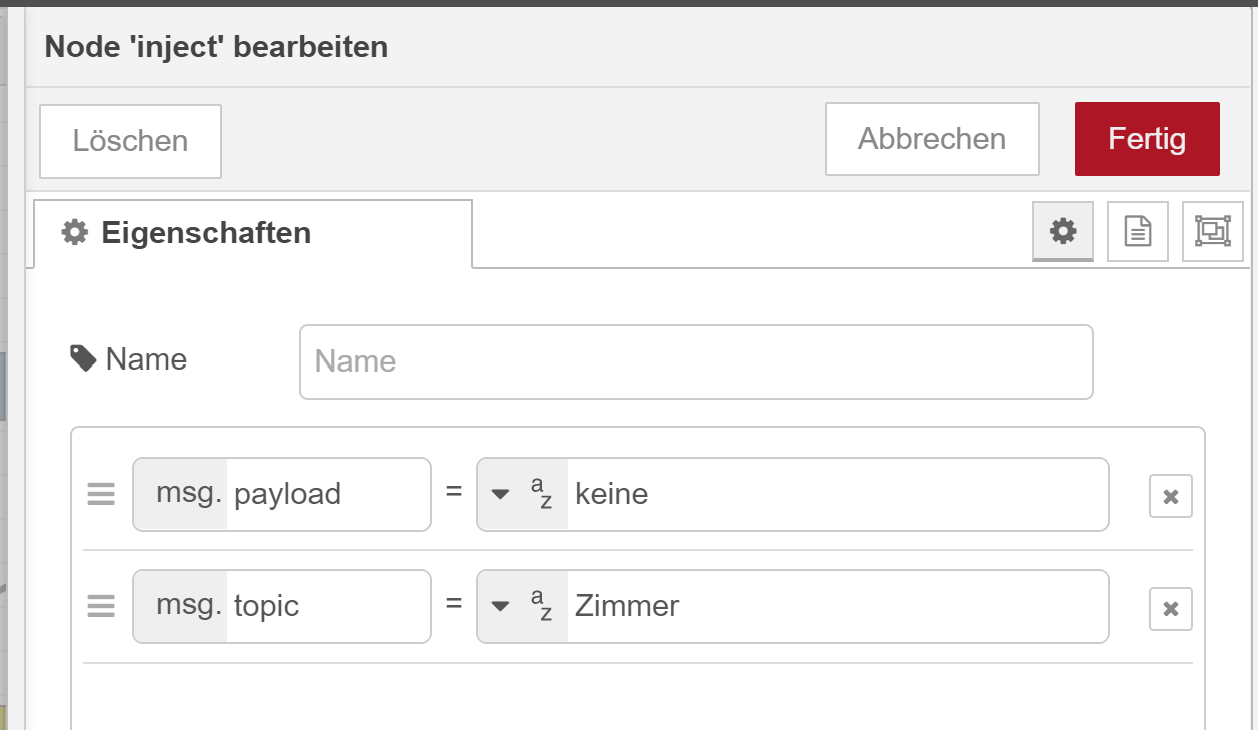
Task: Open type dropdown for payload value
Action: pyautogui.click(x=501, y=495)
